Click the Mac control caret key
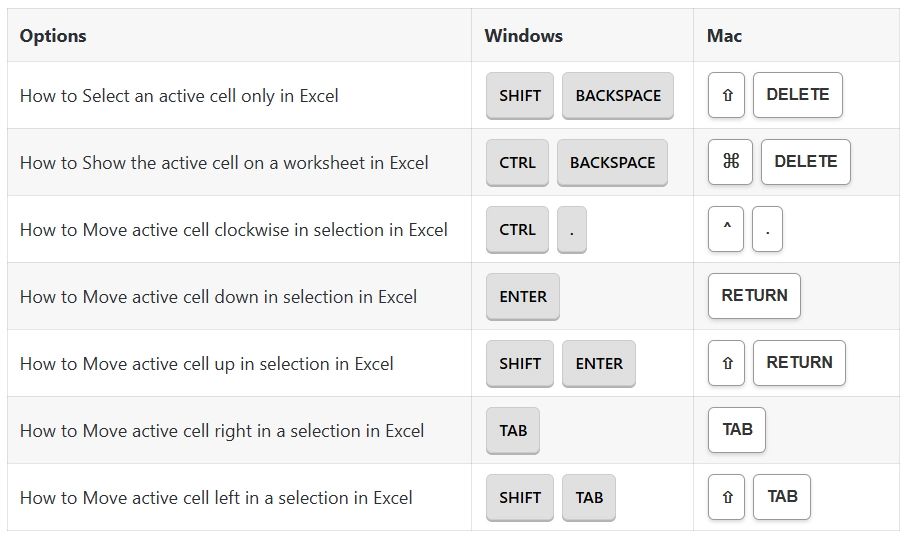The image size is (910, 541). pyautogui.click(x=726, y=229)
